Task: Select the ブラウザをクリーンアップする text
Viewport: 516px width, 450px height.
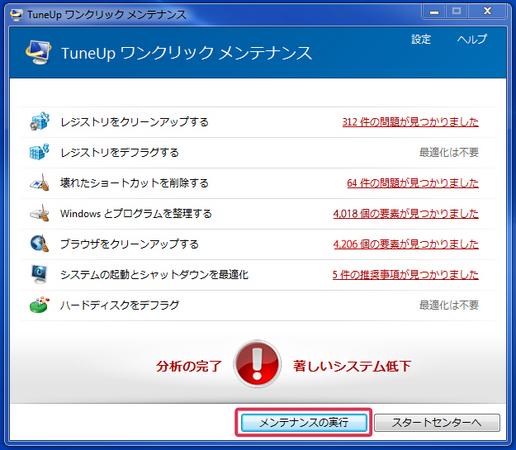Action: point(129,244)
